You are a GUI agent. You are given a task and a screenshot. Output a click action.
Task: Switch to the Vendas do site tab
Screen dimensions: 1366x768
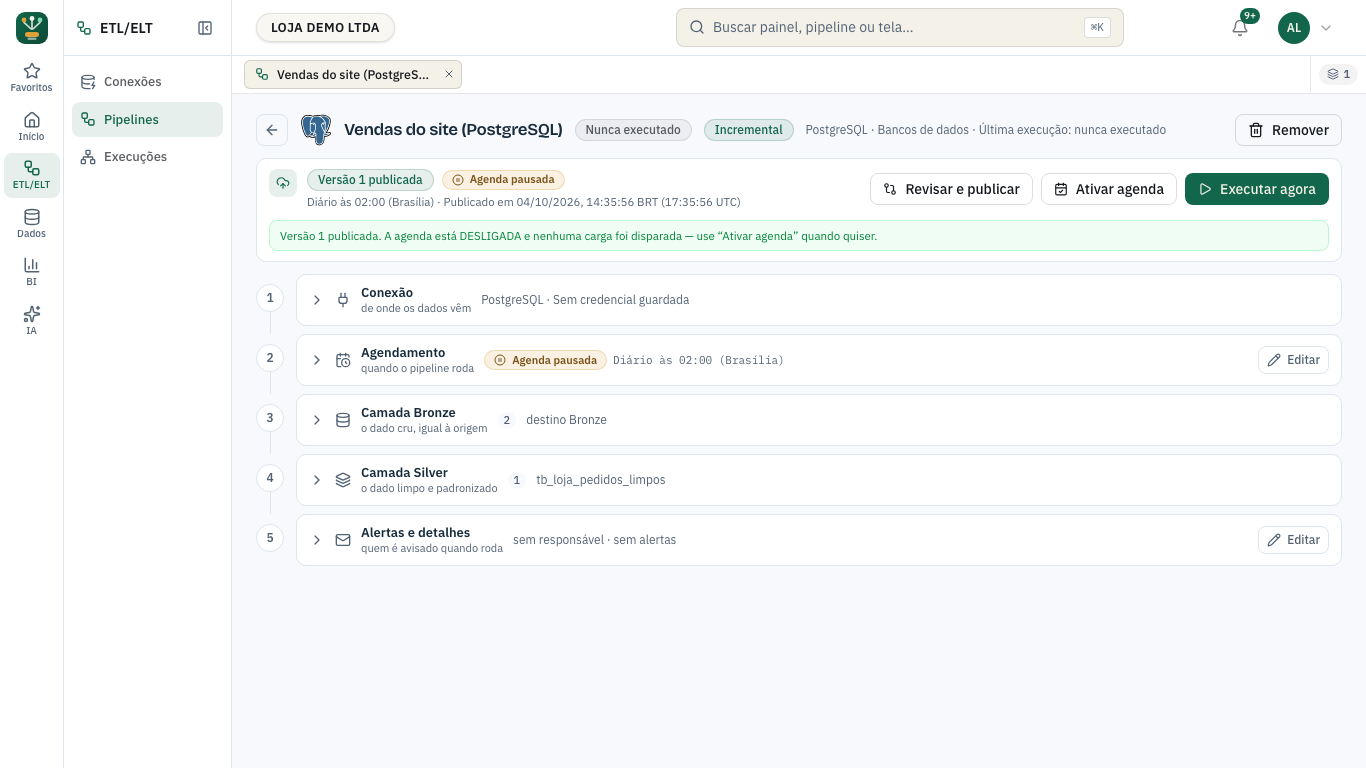pos(353,74)
